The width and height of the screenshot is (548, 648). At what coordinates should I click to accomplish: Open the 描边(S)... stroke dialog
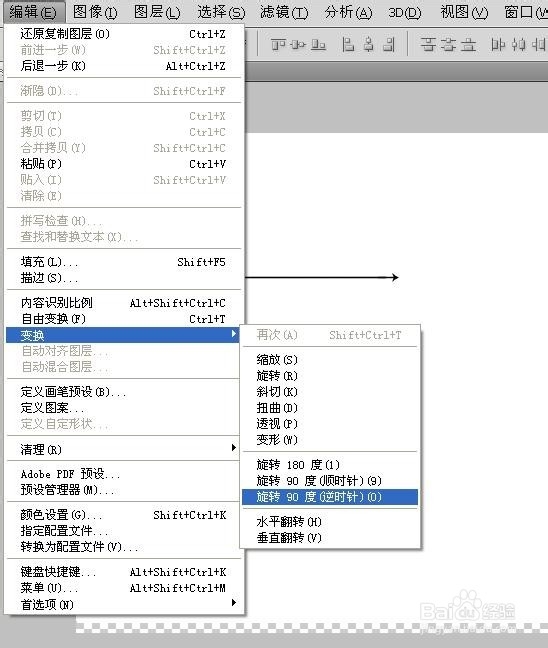point(123,278)
